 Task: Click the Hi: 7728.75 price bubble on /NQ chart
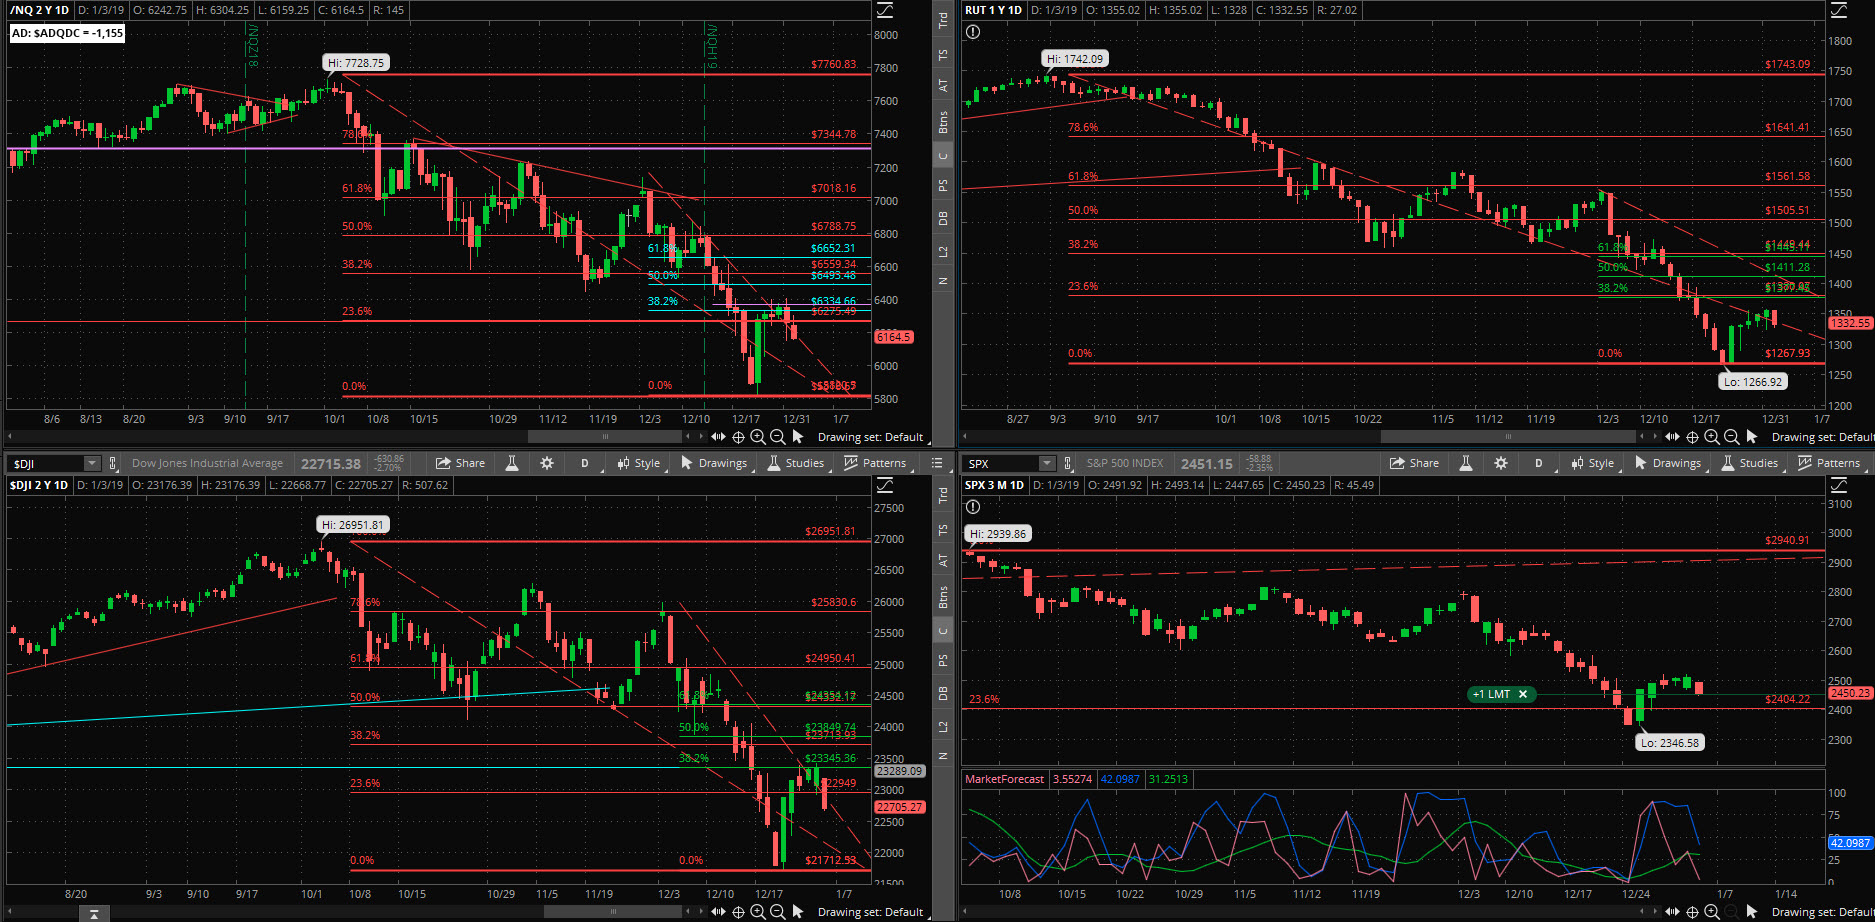[356, 62]
